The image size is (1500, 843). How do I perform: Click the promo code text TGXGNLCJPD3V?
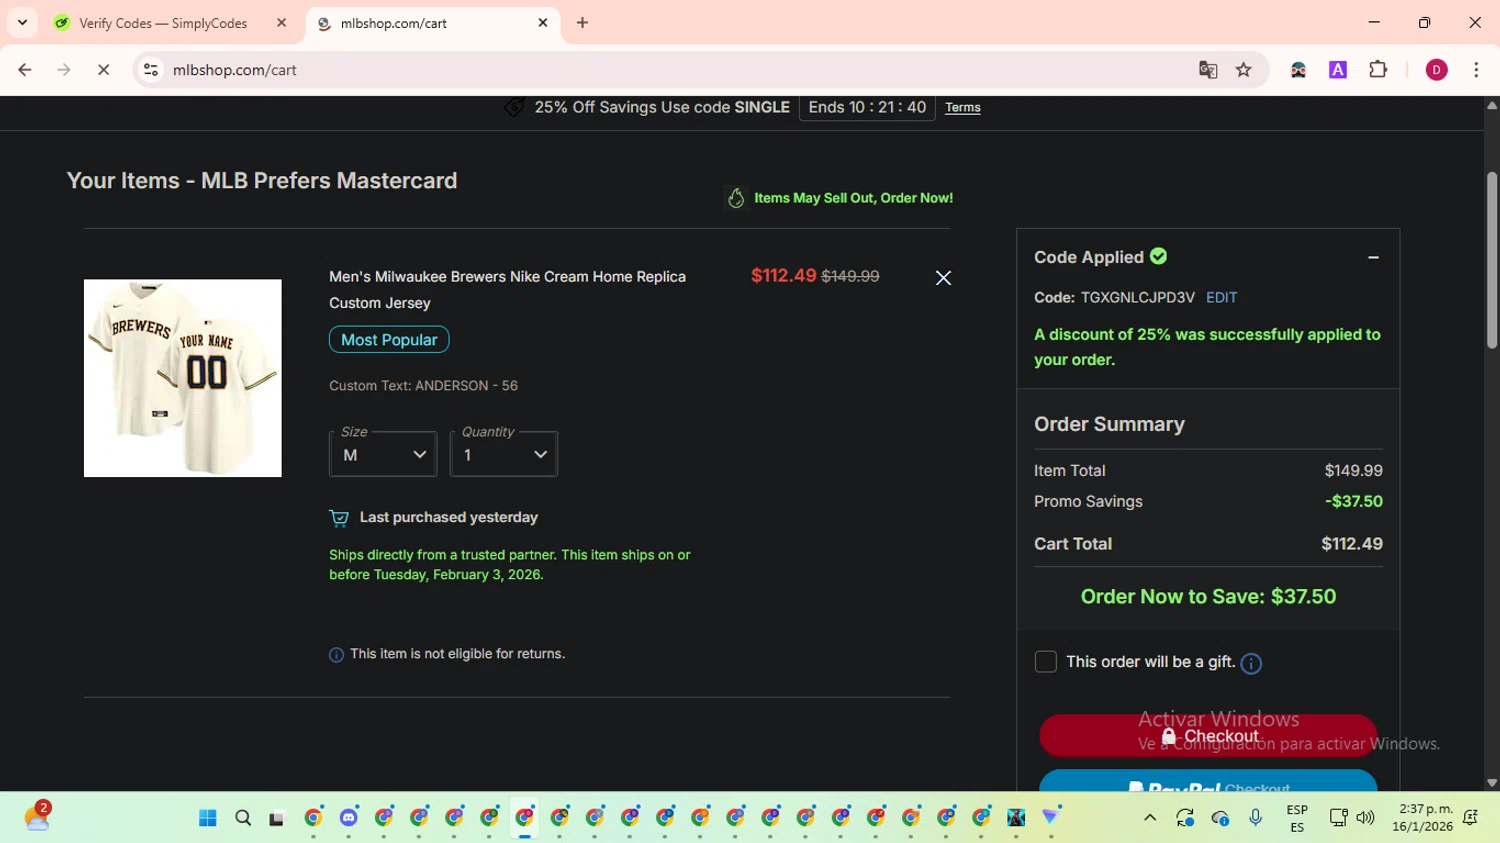coord(1138,298)
